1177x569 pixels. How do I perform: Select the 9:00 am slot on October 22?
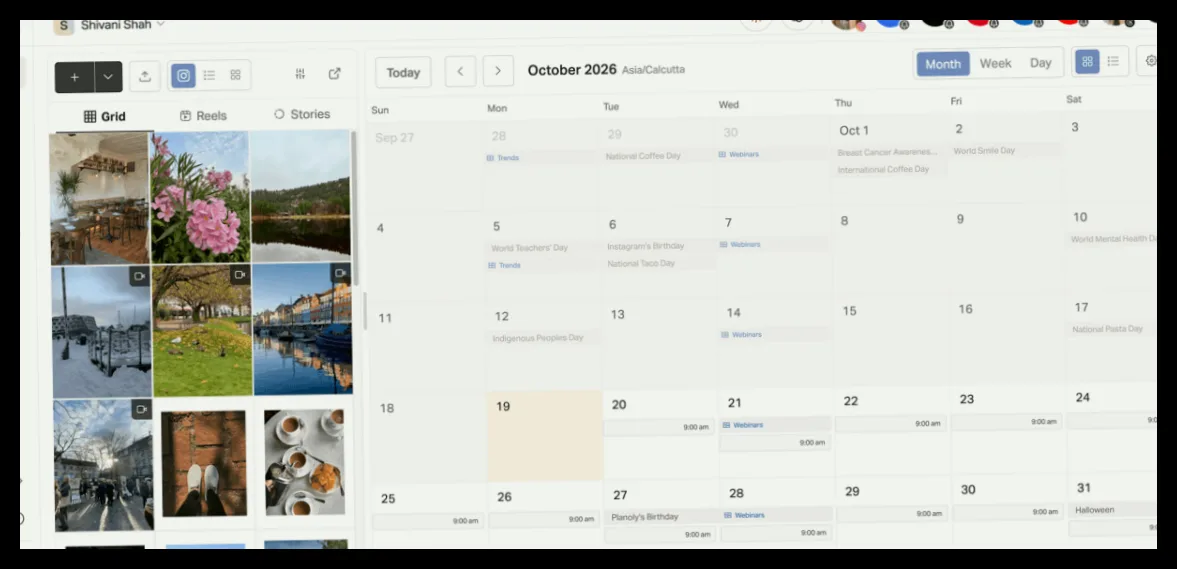[x=891, y=423]
